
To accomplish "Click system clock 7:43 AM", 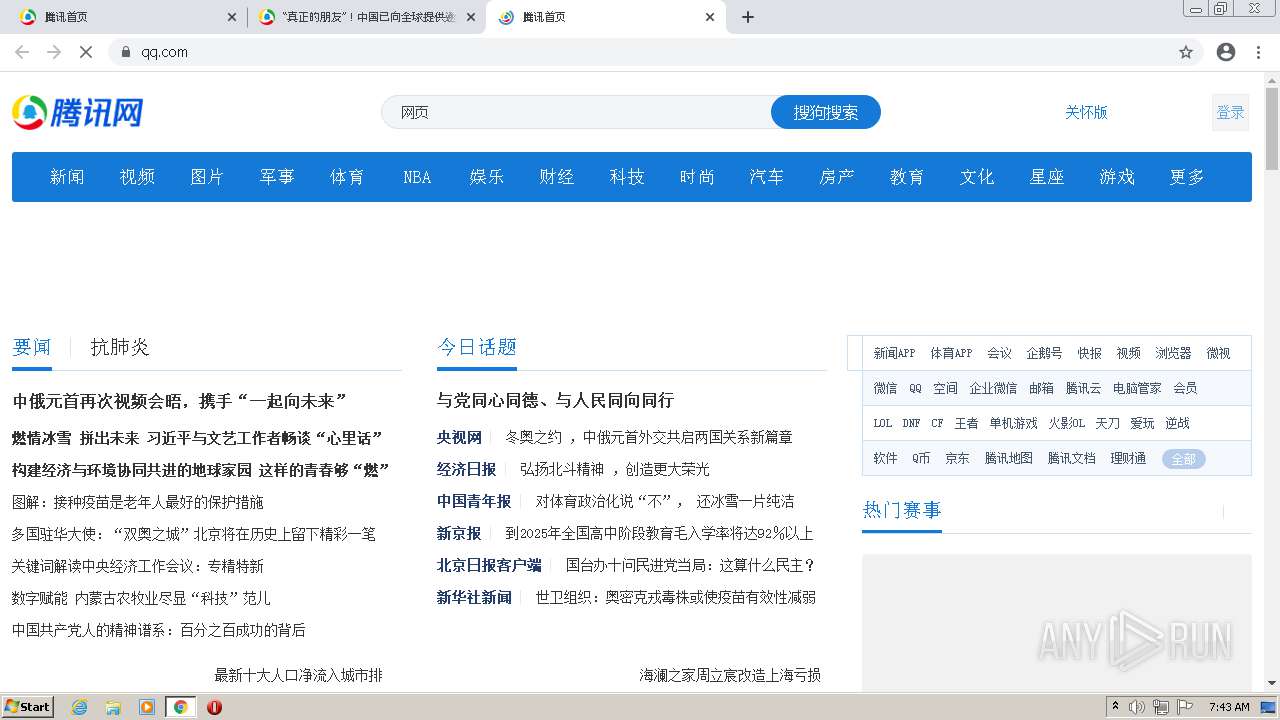I will [x=1229, y=707].
